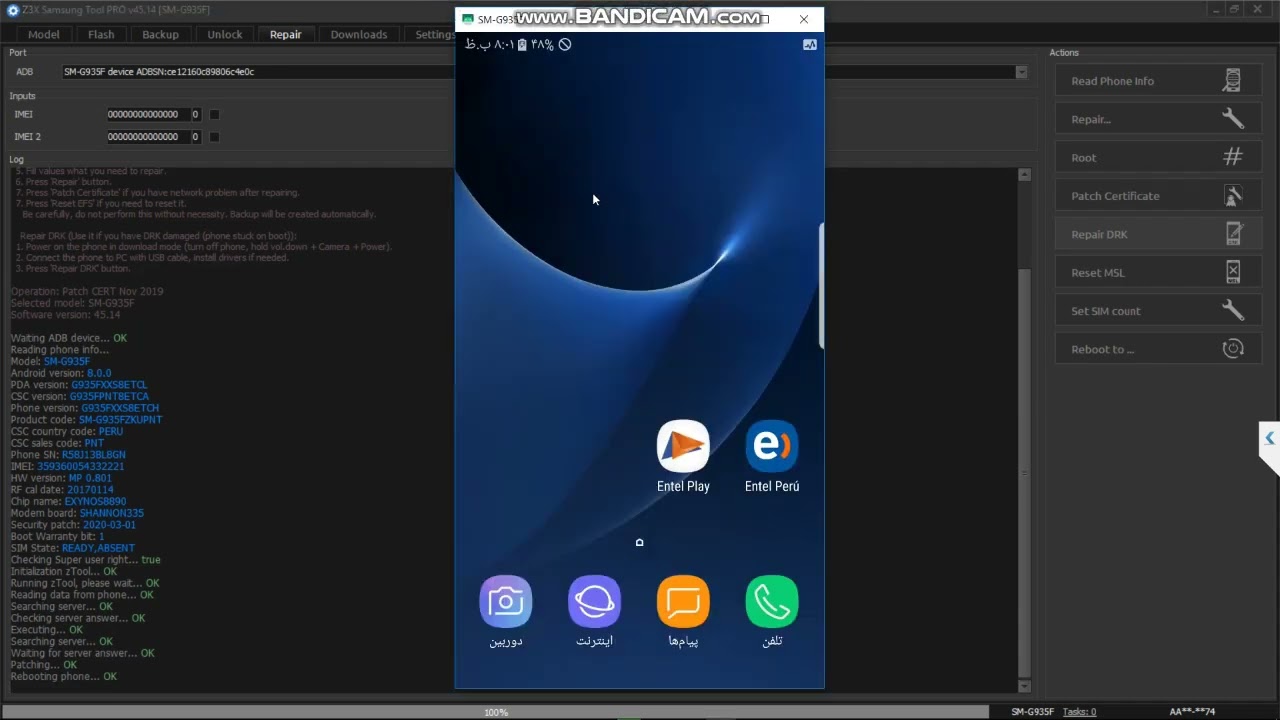Screen dimensions: 1280x720
Task: Click log line 'SIM State: READY,ABSENT'
Action: [72, 548]
